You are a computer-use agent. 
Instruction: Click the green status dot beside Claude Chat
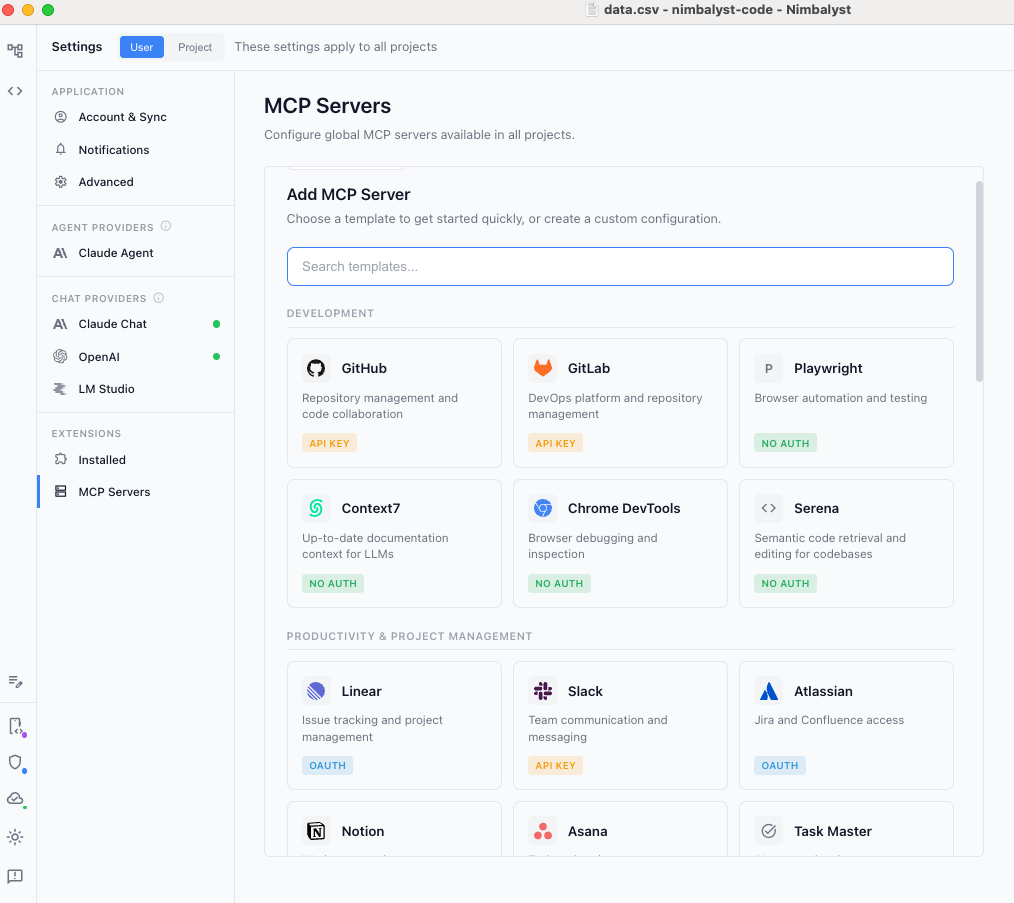click(217, 323)
